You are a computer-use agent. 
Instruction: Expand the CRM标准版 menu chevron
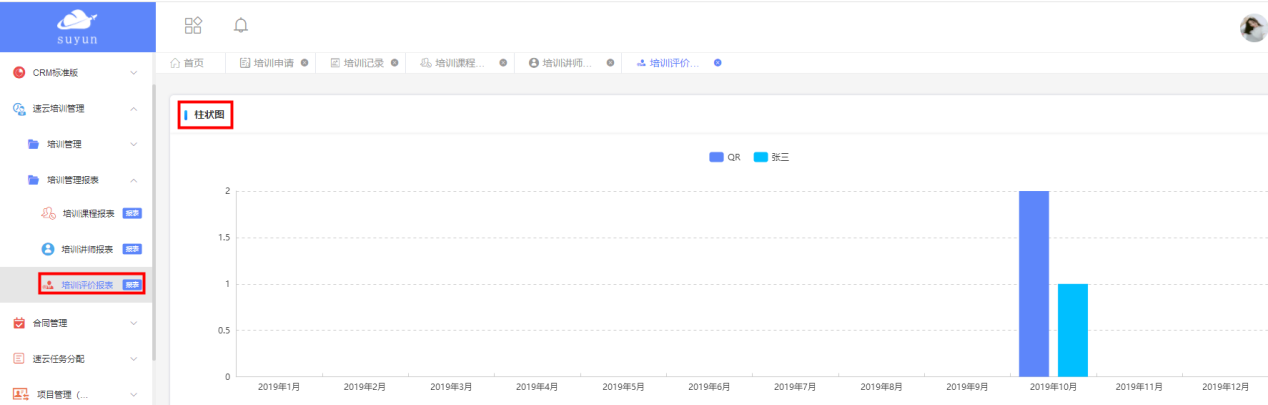pyautogui.click(x=134, y=72)
